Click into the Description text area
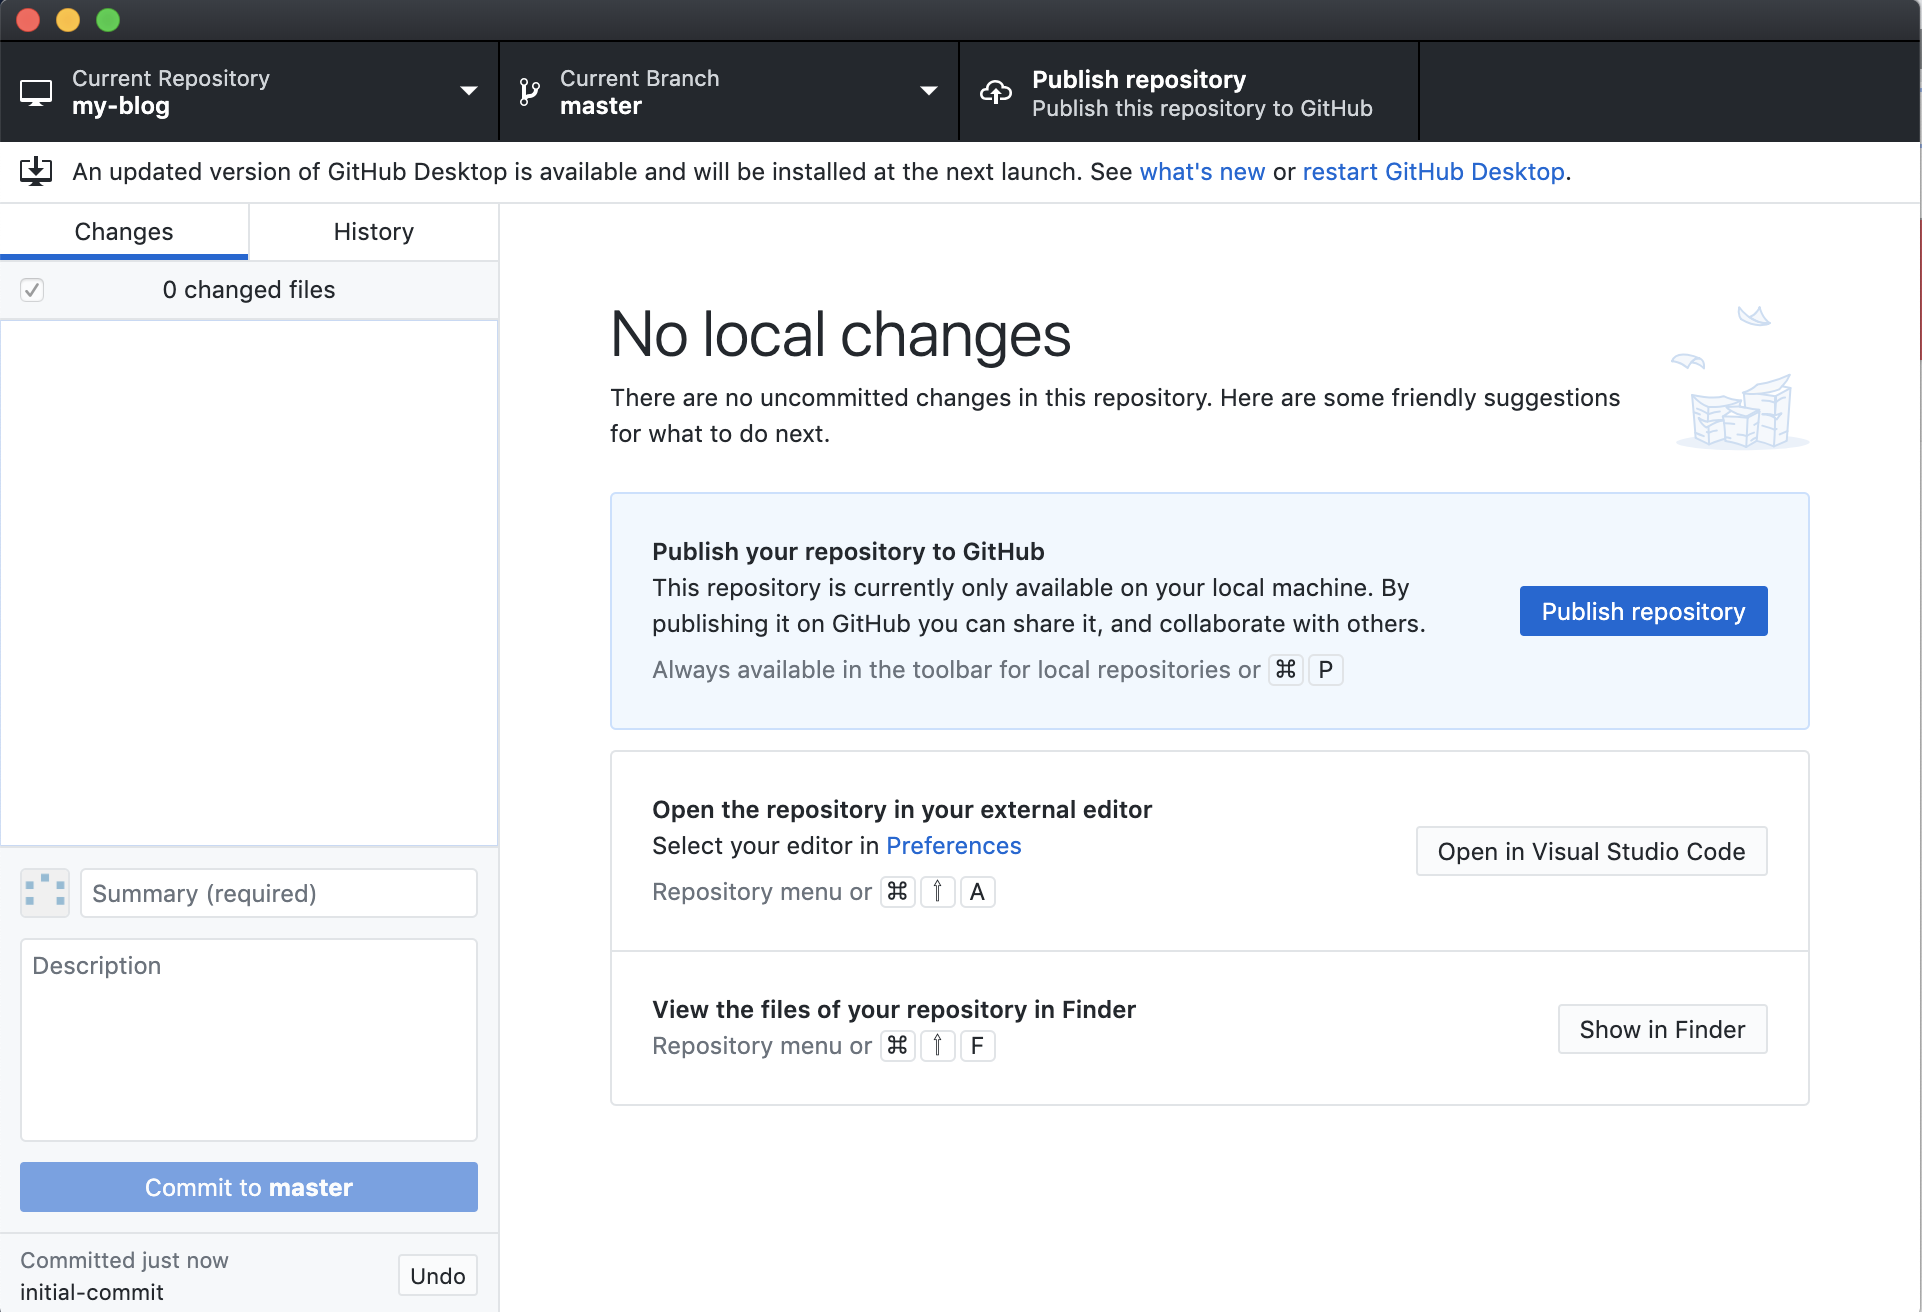Image resolution: width=1922 pixels, height=1312 pixels. tap(249, 1040)
